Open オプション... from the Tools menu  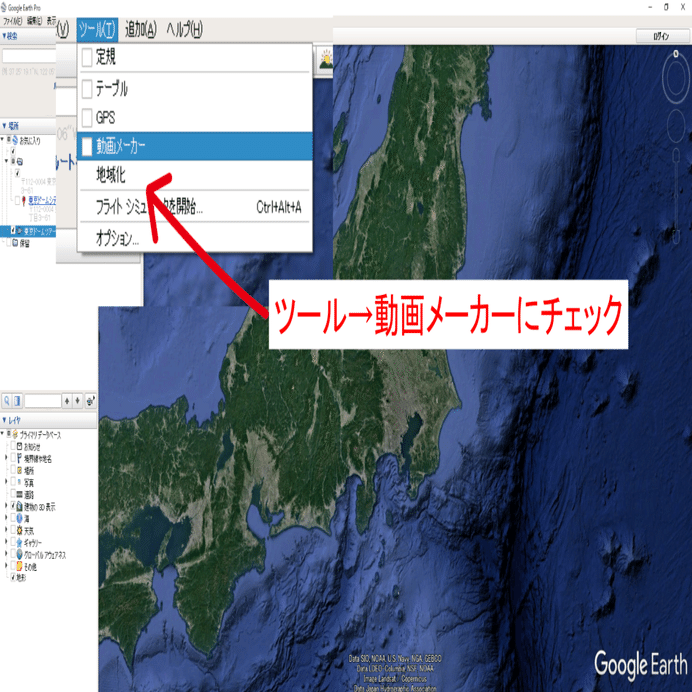coord(195,238)
